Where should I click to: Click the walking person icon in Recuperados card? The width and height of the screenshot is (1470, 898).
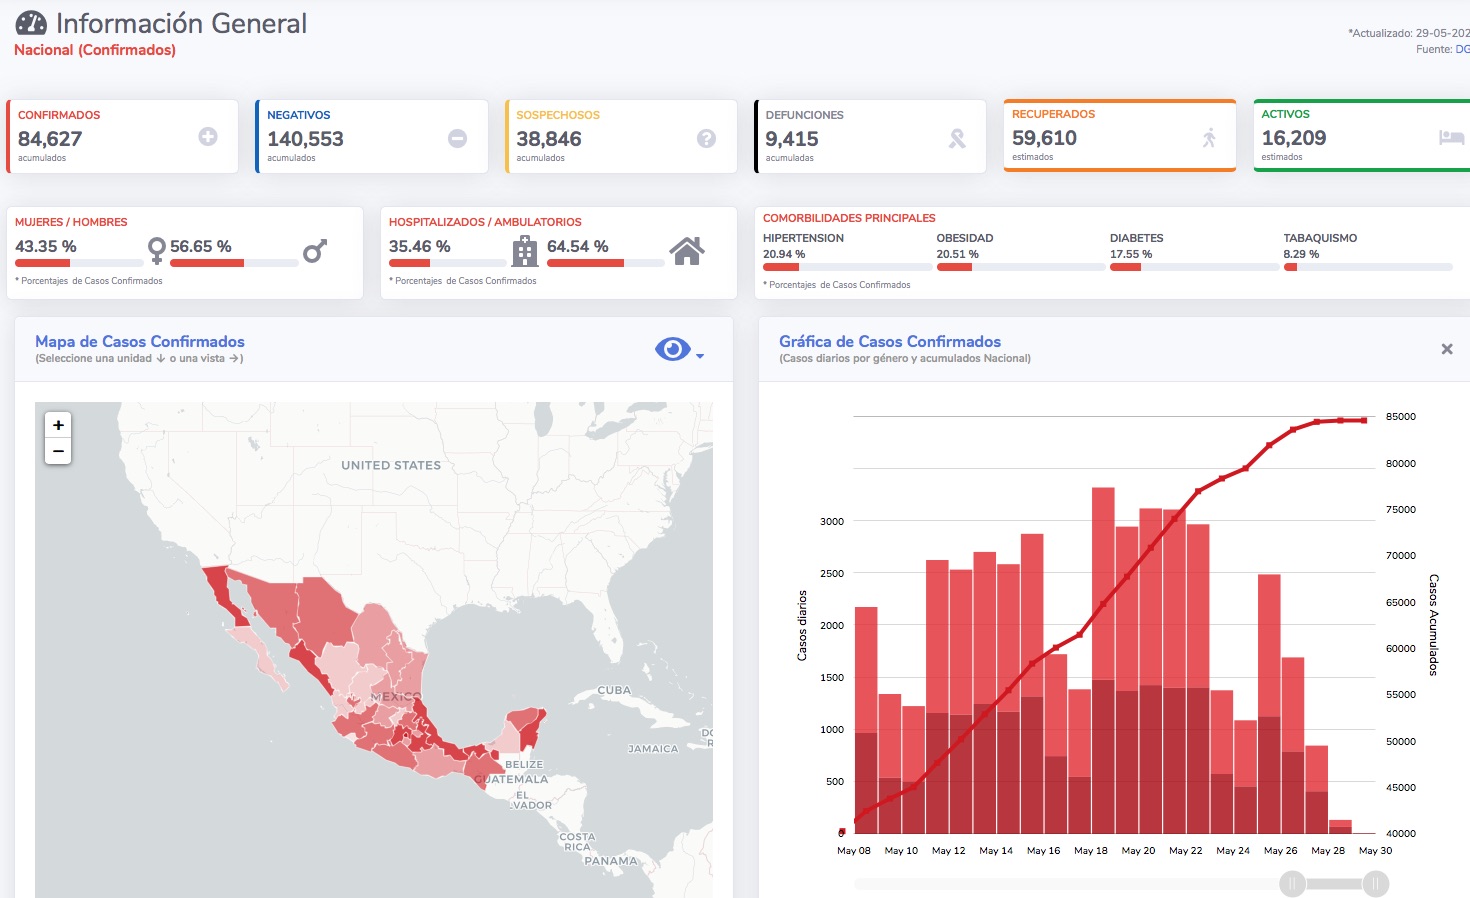tap(1209, 138)
